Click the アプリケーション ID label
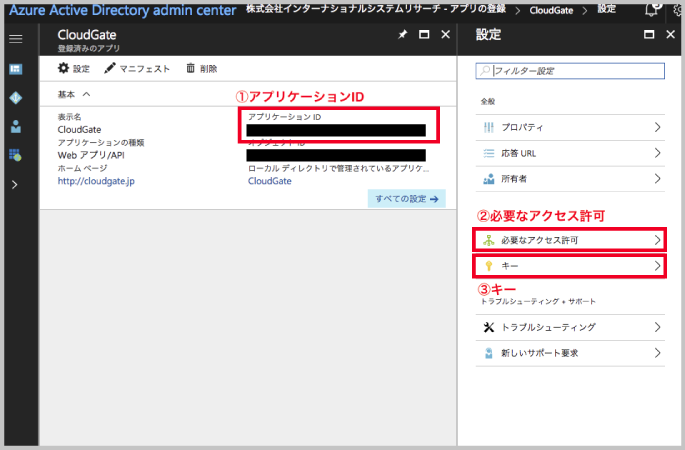Screen dimensions: 685x450 click(284, 117)
